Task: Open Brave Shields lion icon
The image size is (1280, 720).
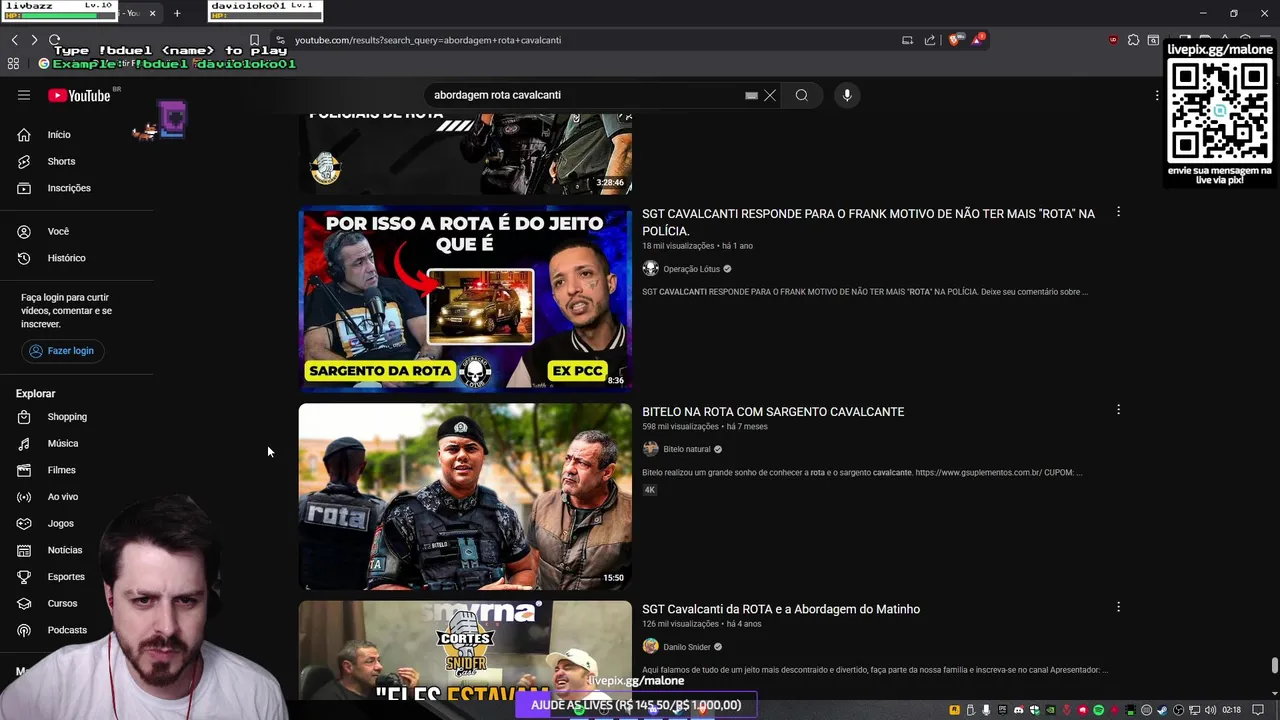Action: point(954,40)
